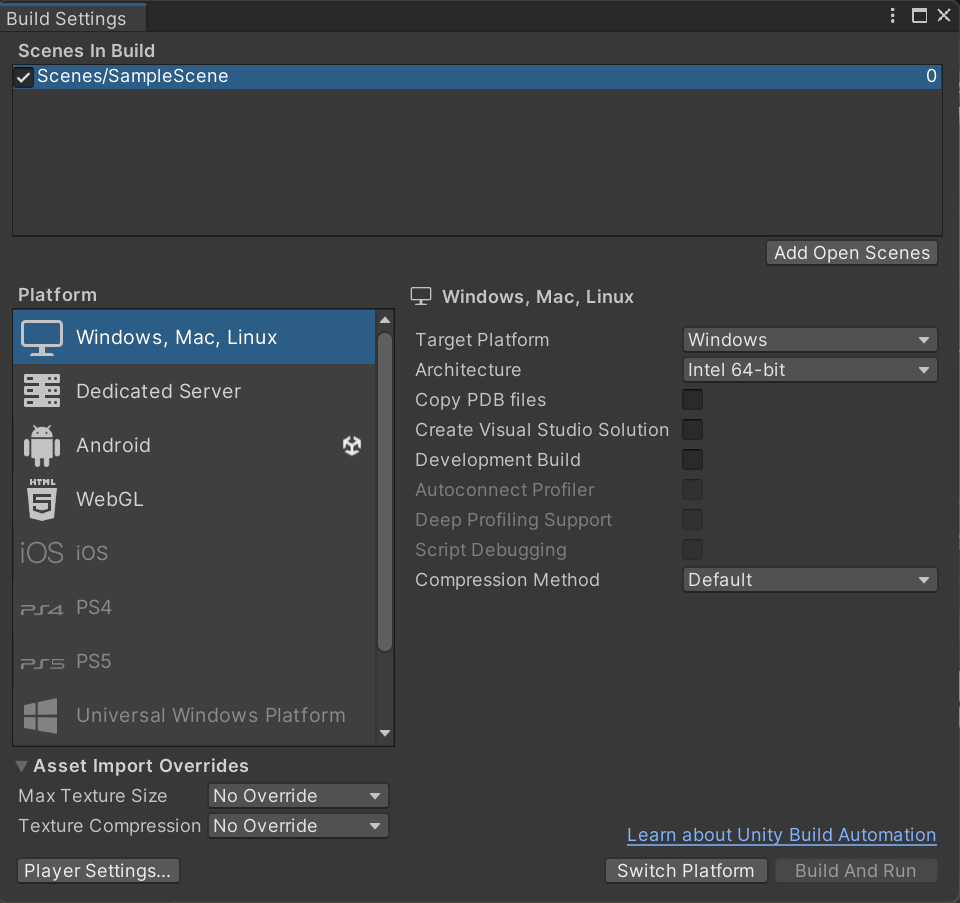Click the WebGL HTML5 shield icon
The image size is (960, 903).
tap(42, 499)
